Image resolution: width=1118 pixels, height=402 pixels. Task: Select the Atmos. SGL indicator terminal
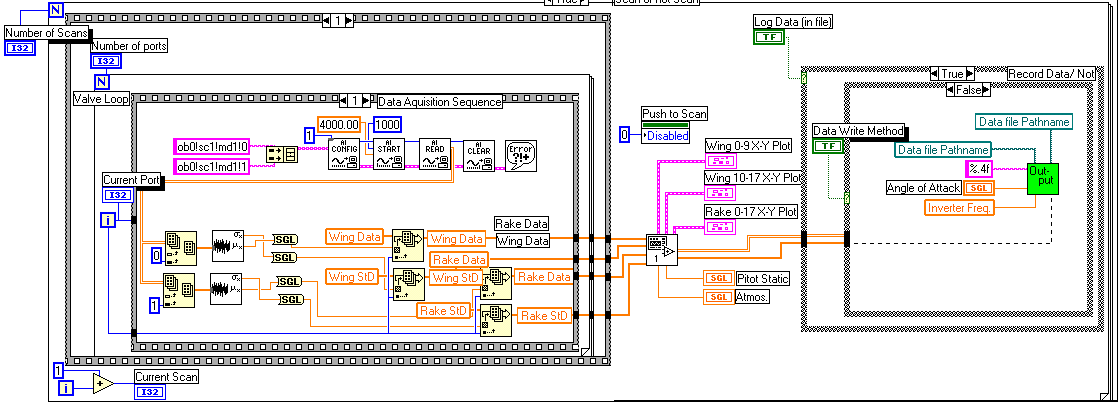coord(717,298)
